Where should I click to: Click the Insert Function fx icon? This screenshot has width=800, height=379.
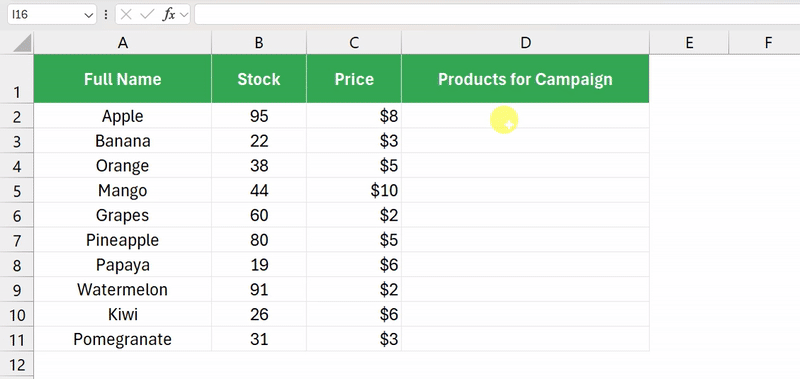click(168, 15)
